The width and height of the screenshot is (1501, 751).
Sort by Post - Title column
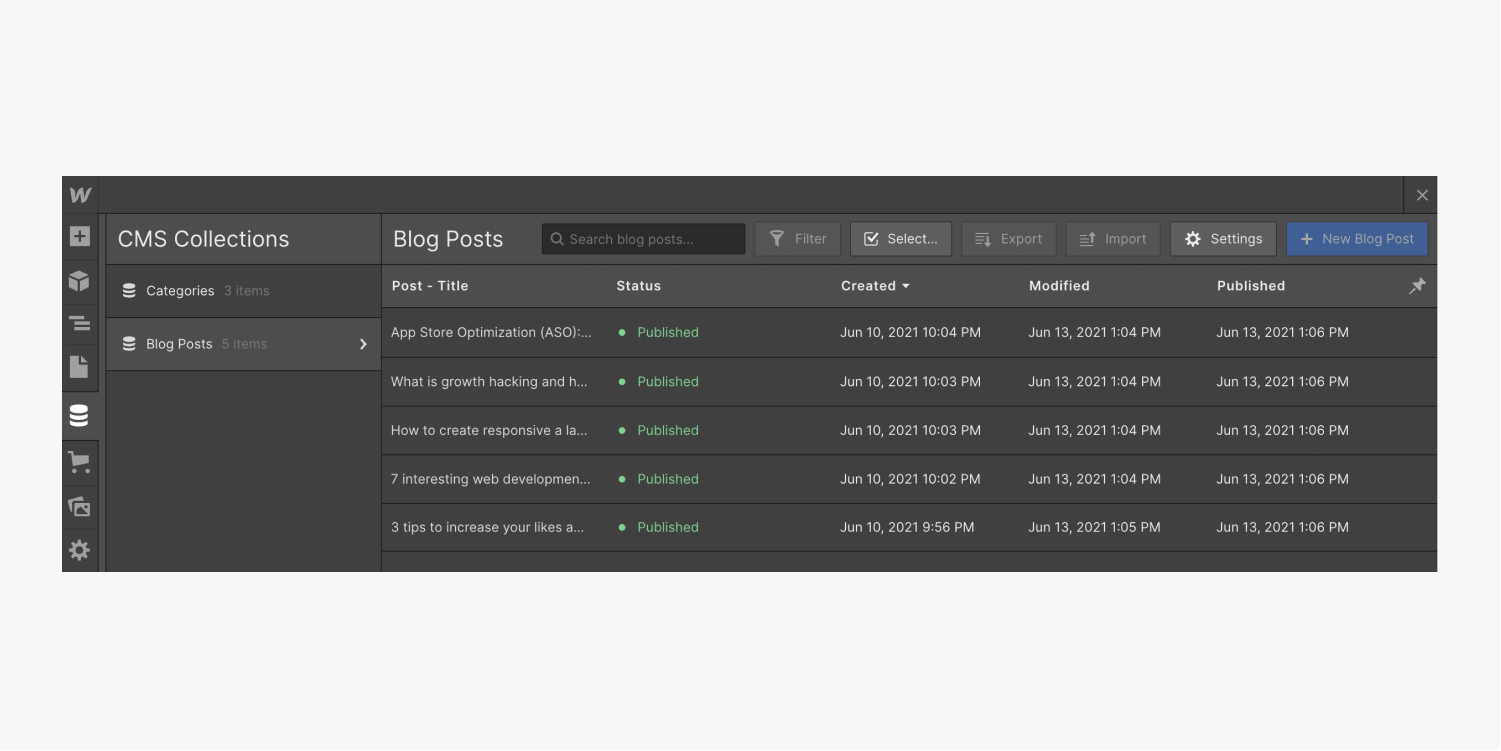pyautogui.click(x=430, y=286)
